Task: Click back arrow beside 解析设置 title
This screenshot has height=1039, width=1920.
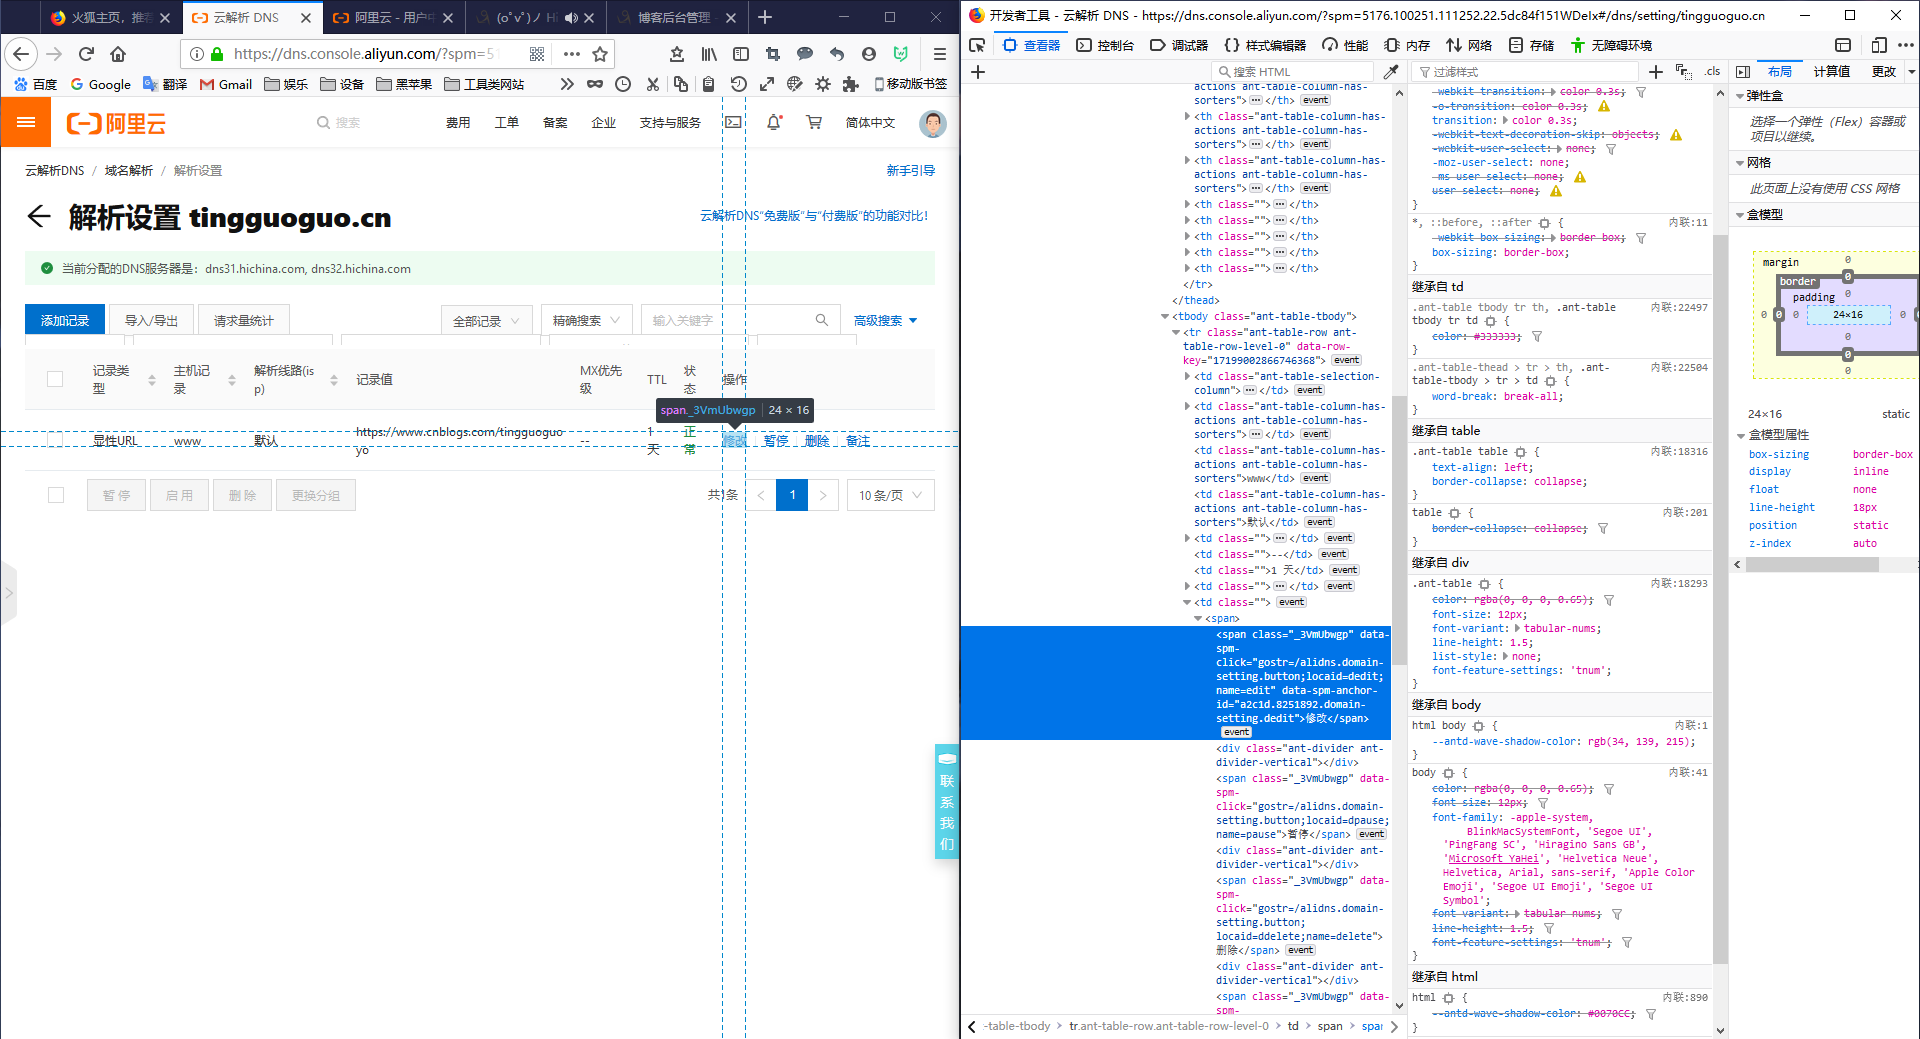Action: tap(38, 217)
